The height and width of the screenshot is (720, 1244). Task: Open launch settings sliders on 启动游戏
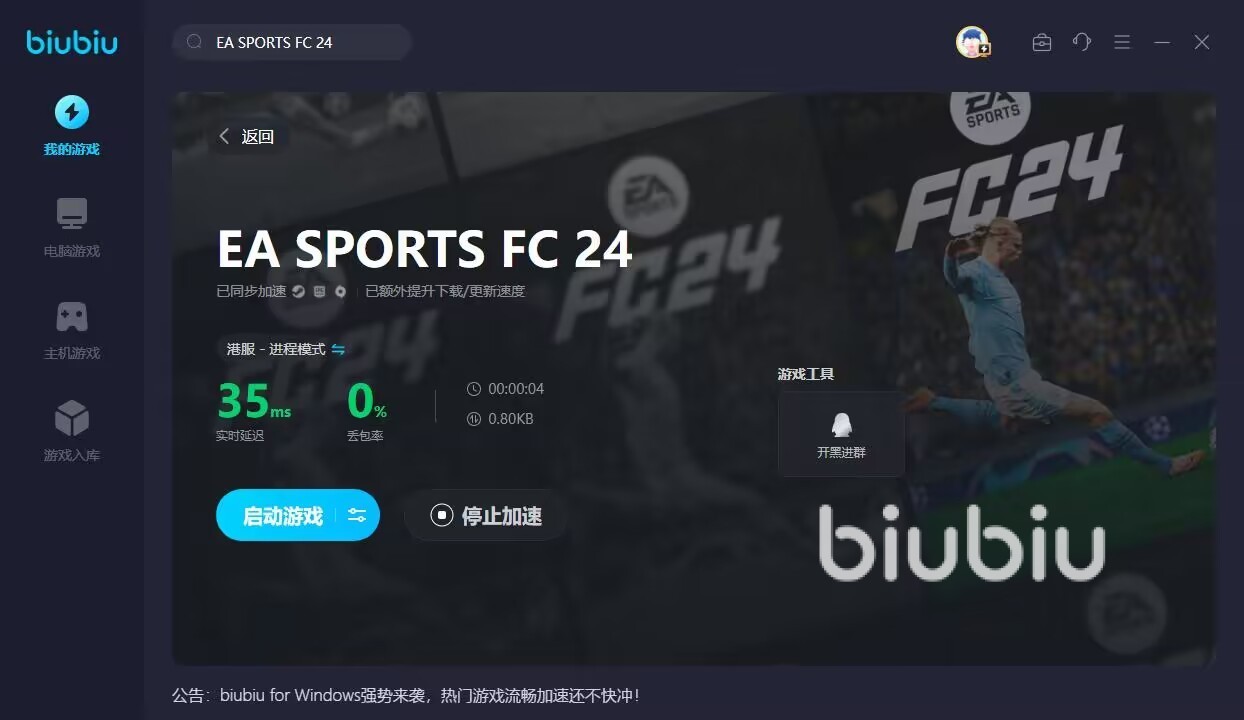click(357, 515)
